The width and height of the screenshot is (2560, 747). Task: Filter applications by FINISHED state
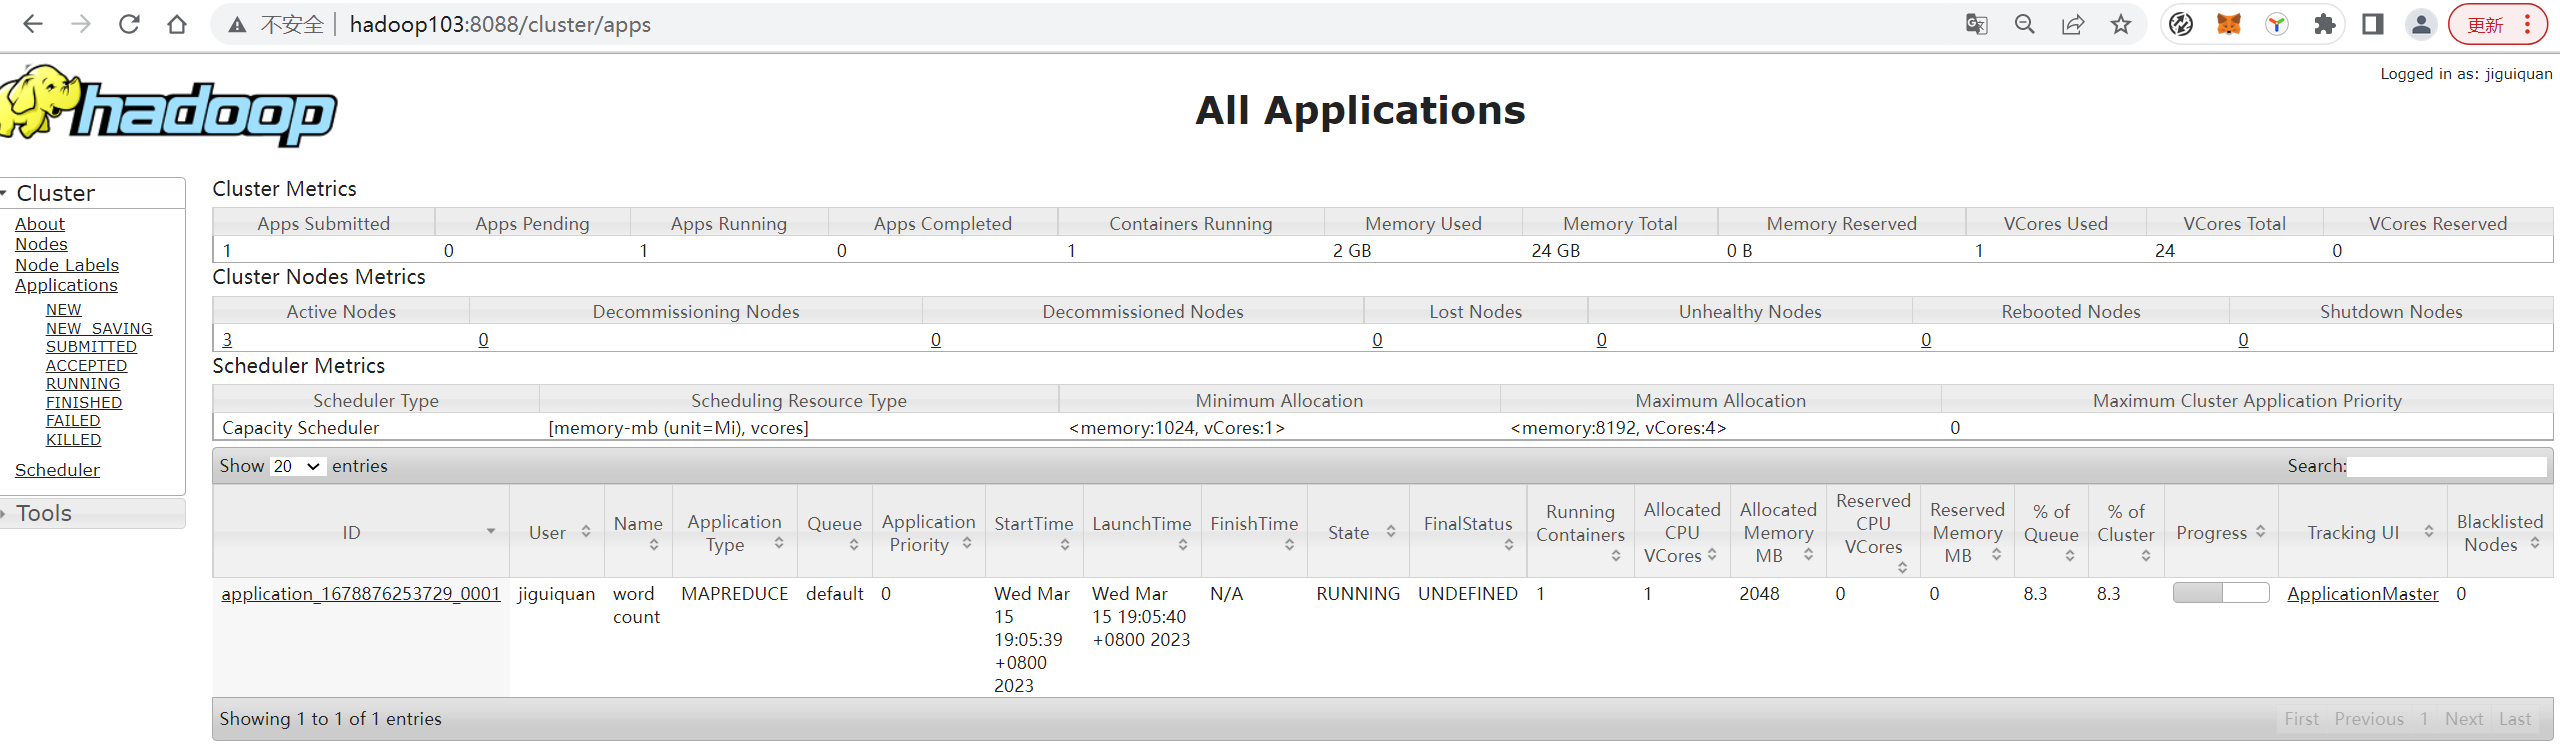pos(84,403)
